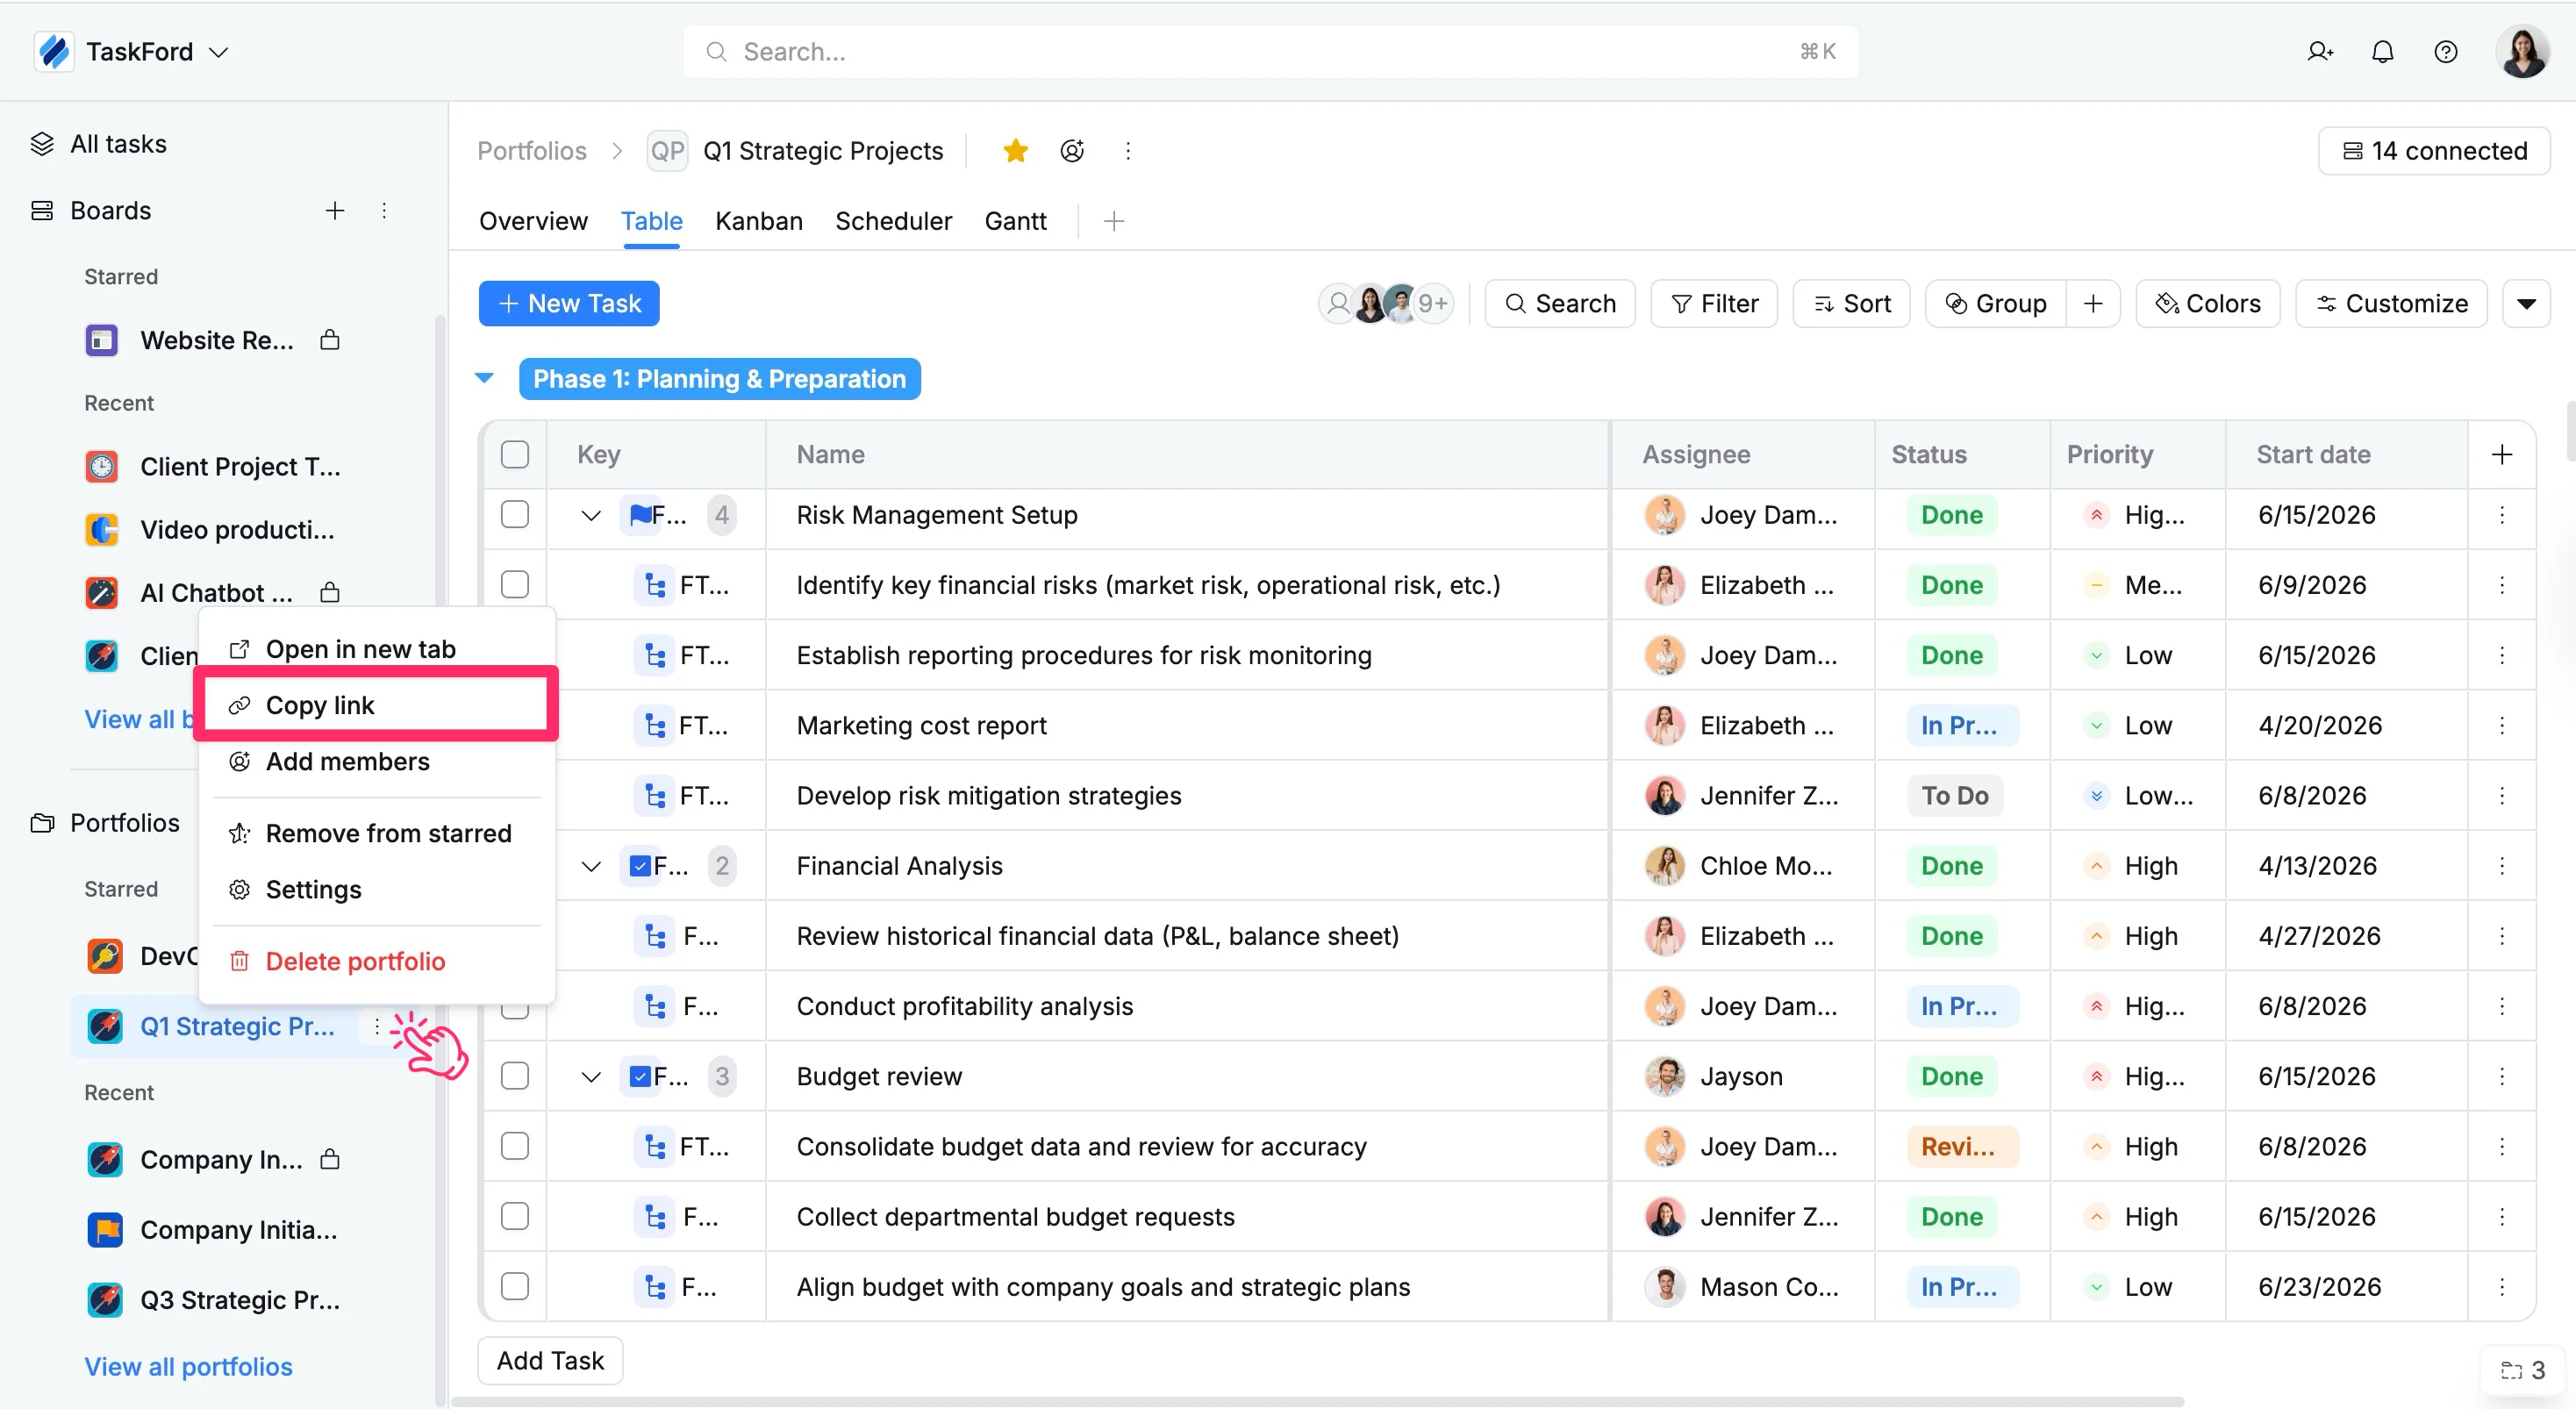Check the Align budget with company goals checkbox

point(515,1287)
